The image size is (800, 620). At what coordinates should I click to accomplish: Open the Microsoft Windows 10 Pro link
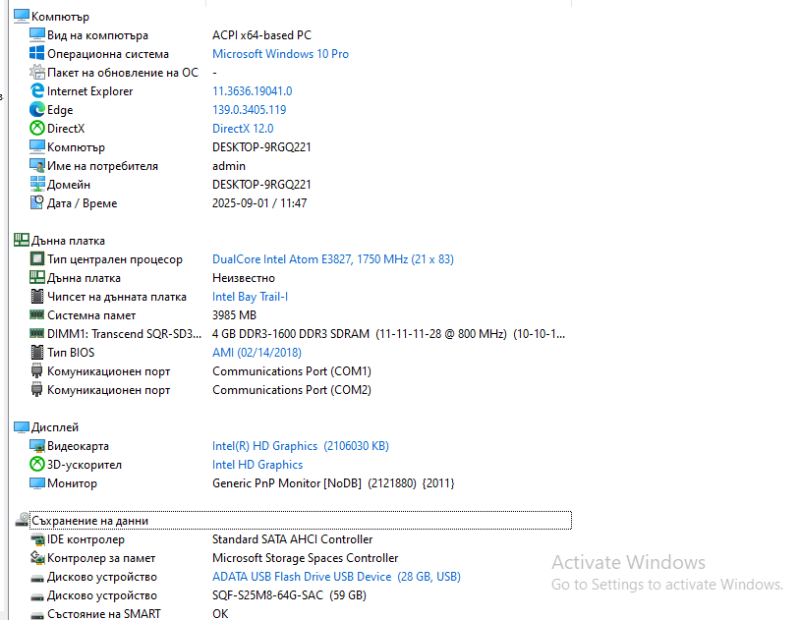tap(280, 54)
